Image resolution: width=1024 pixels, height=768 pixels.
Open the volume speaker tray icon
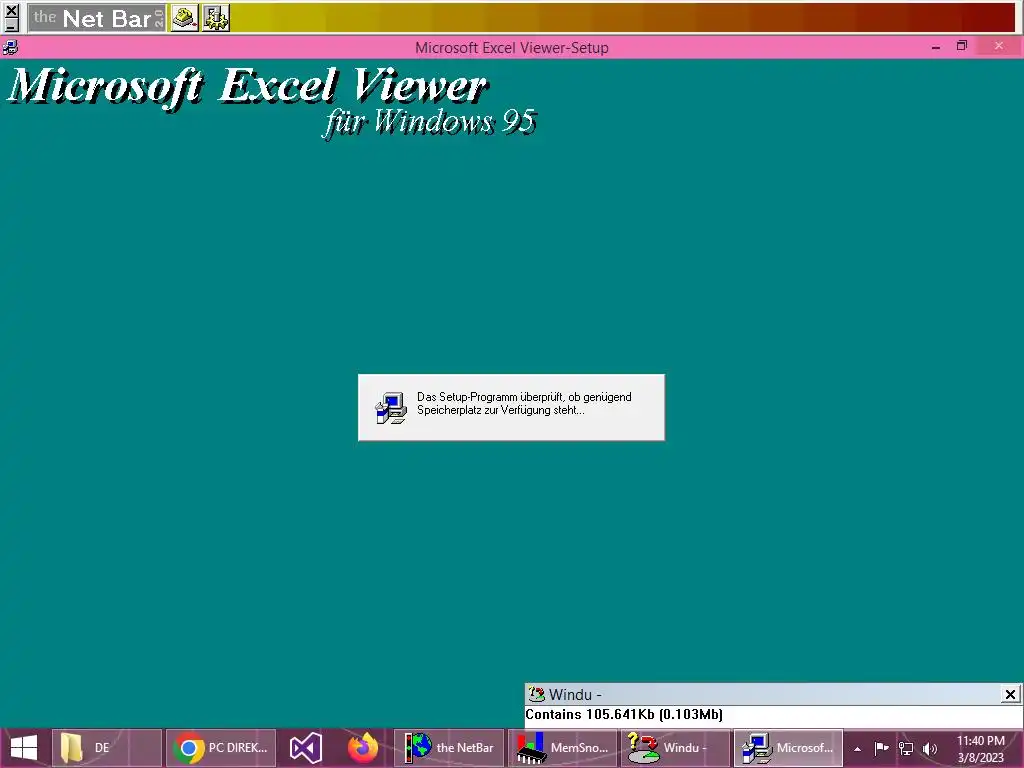click(930, 748)
